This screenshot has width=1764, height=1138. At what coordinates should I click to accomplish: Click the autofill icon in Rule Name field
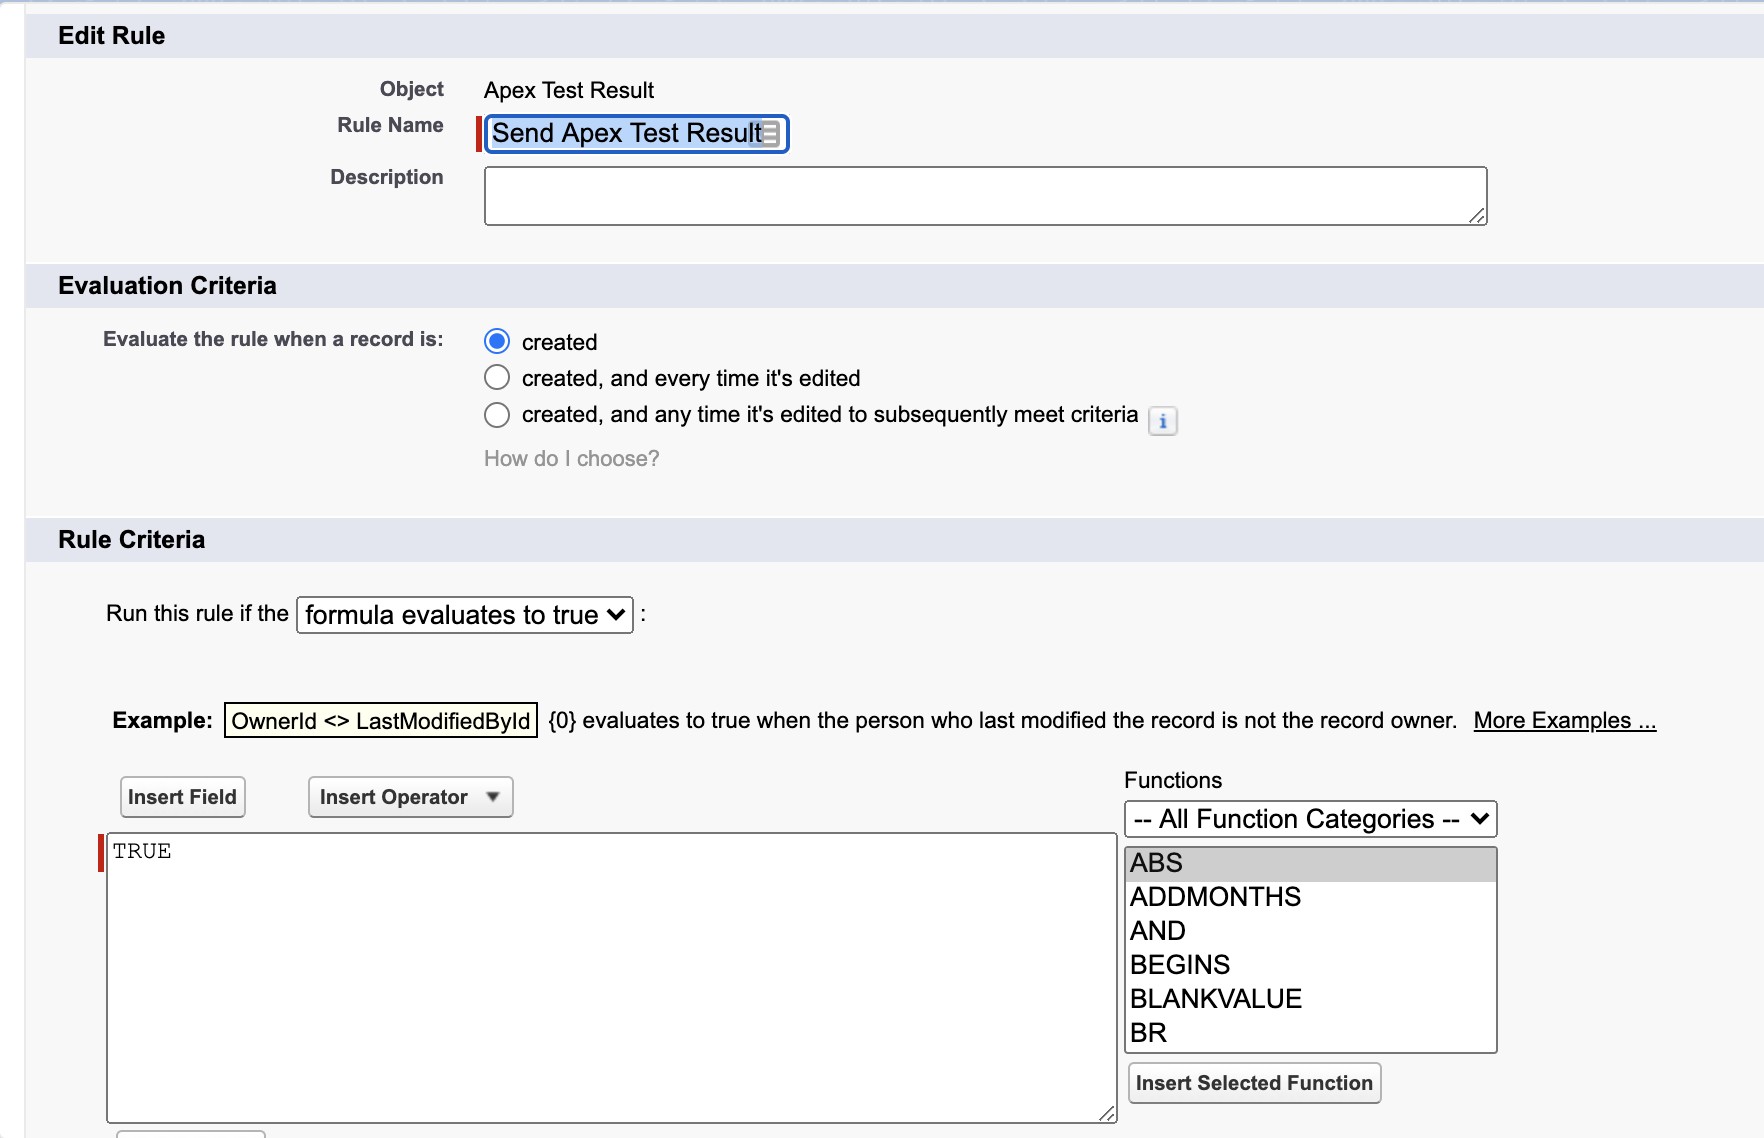coord(770,134)
